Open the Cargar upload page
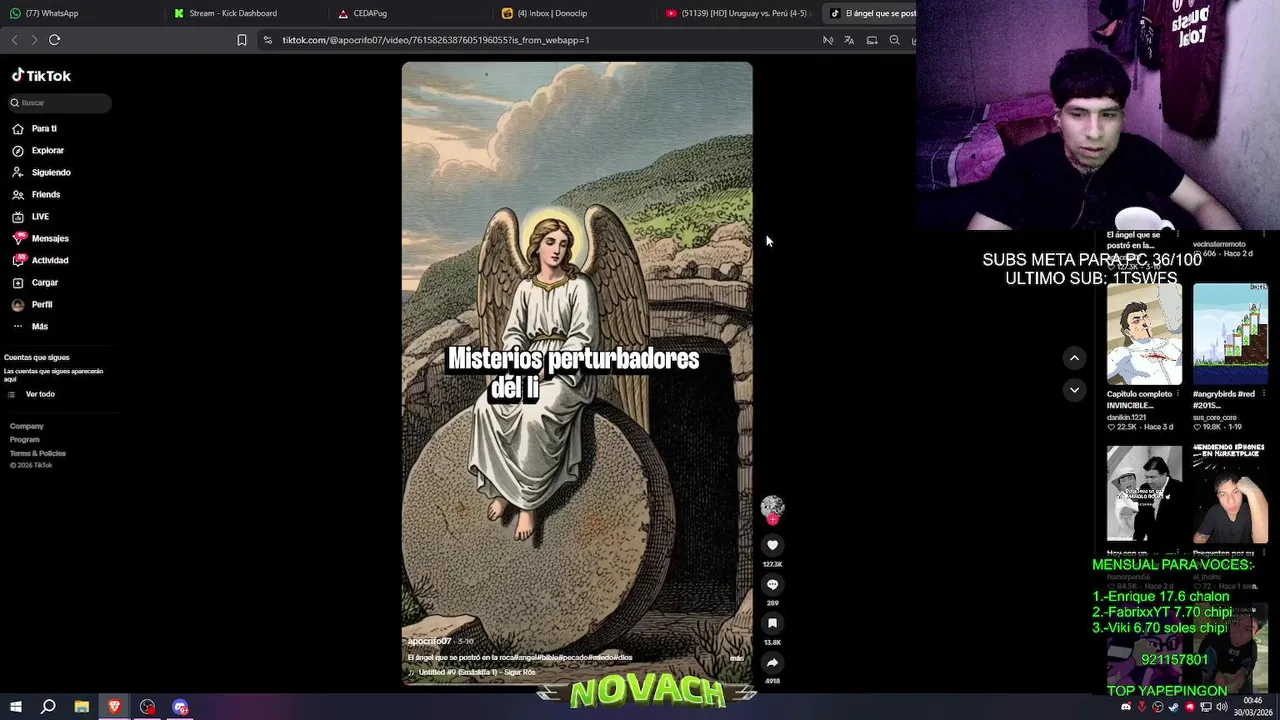The image size is (1280, 720). [35, 282]
